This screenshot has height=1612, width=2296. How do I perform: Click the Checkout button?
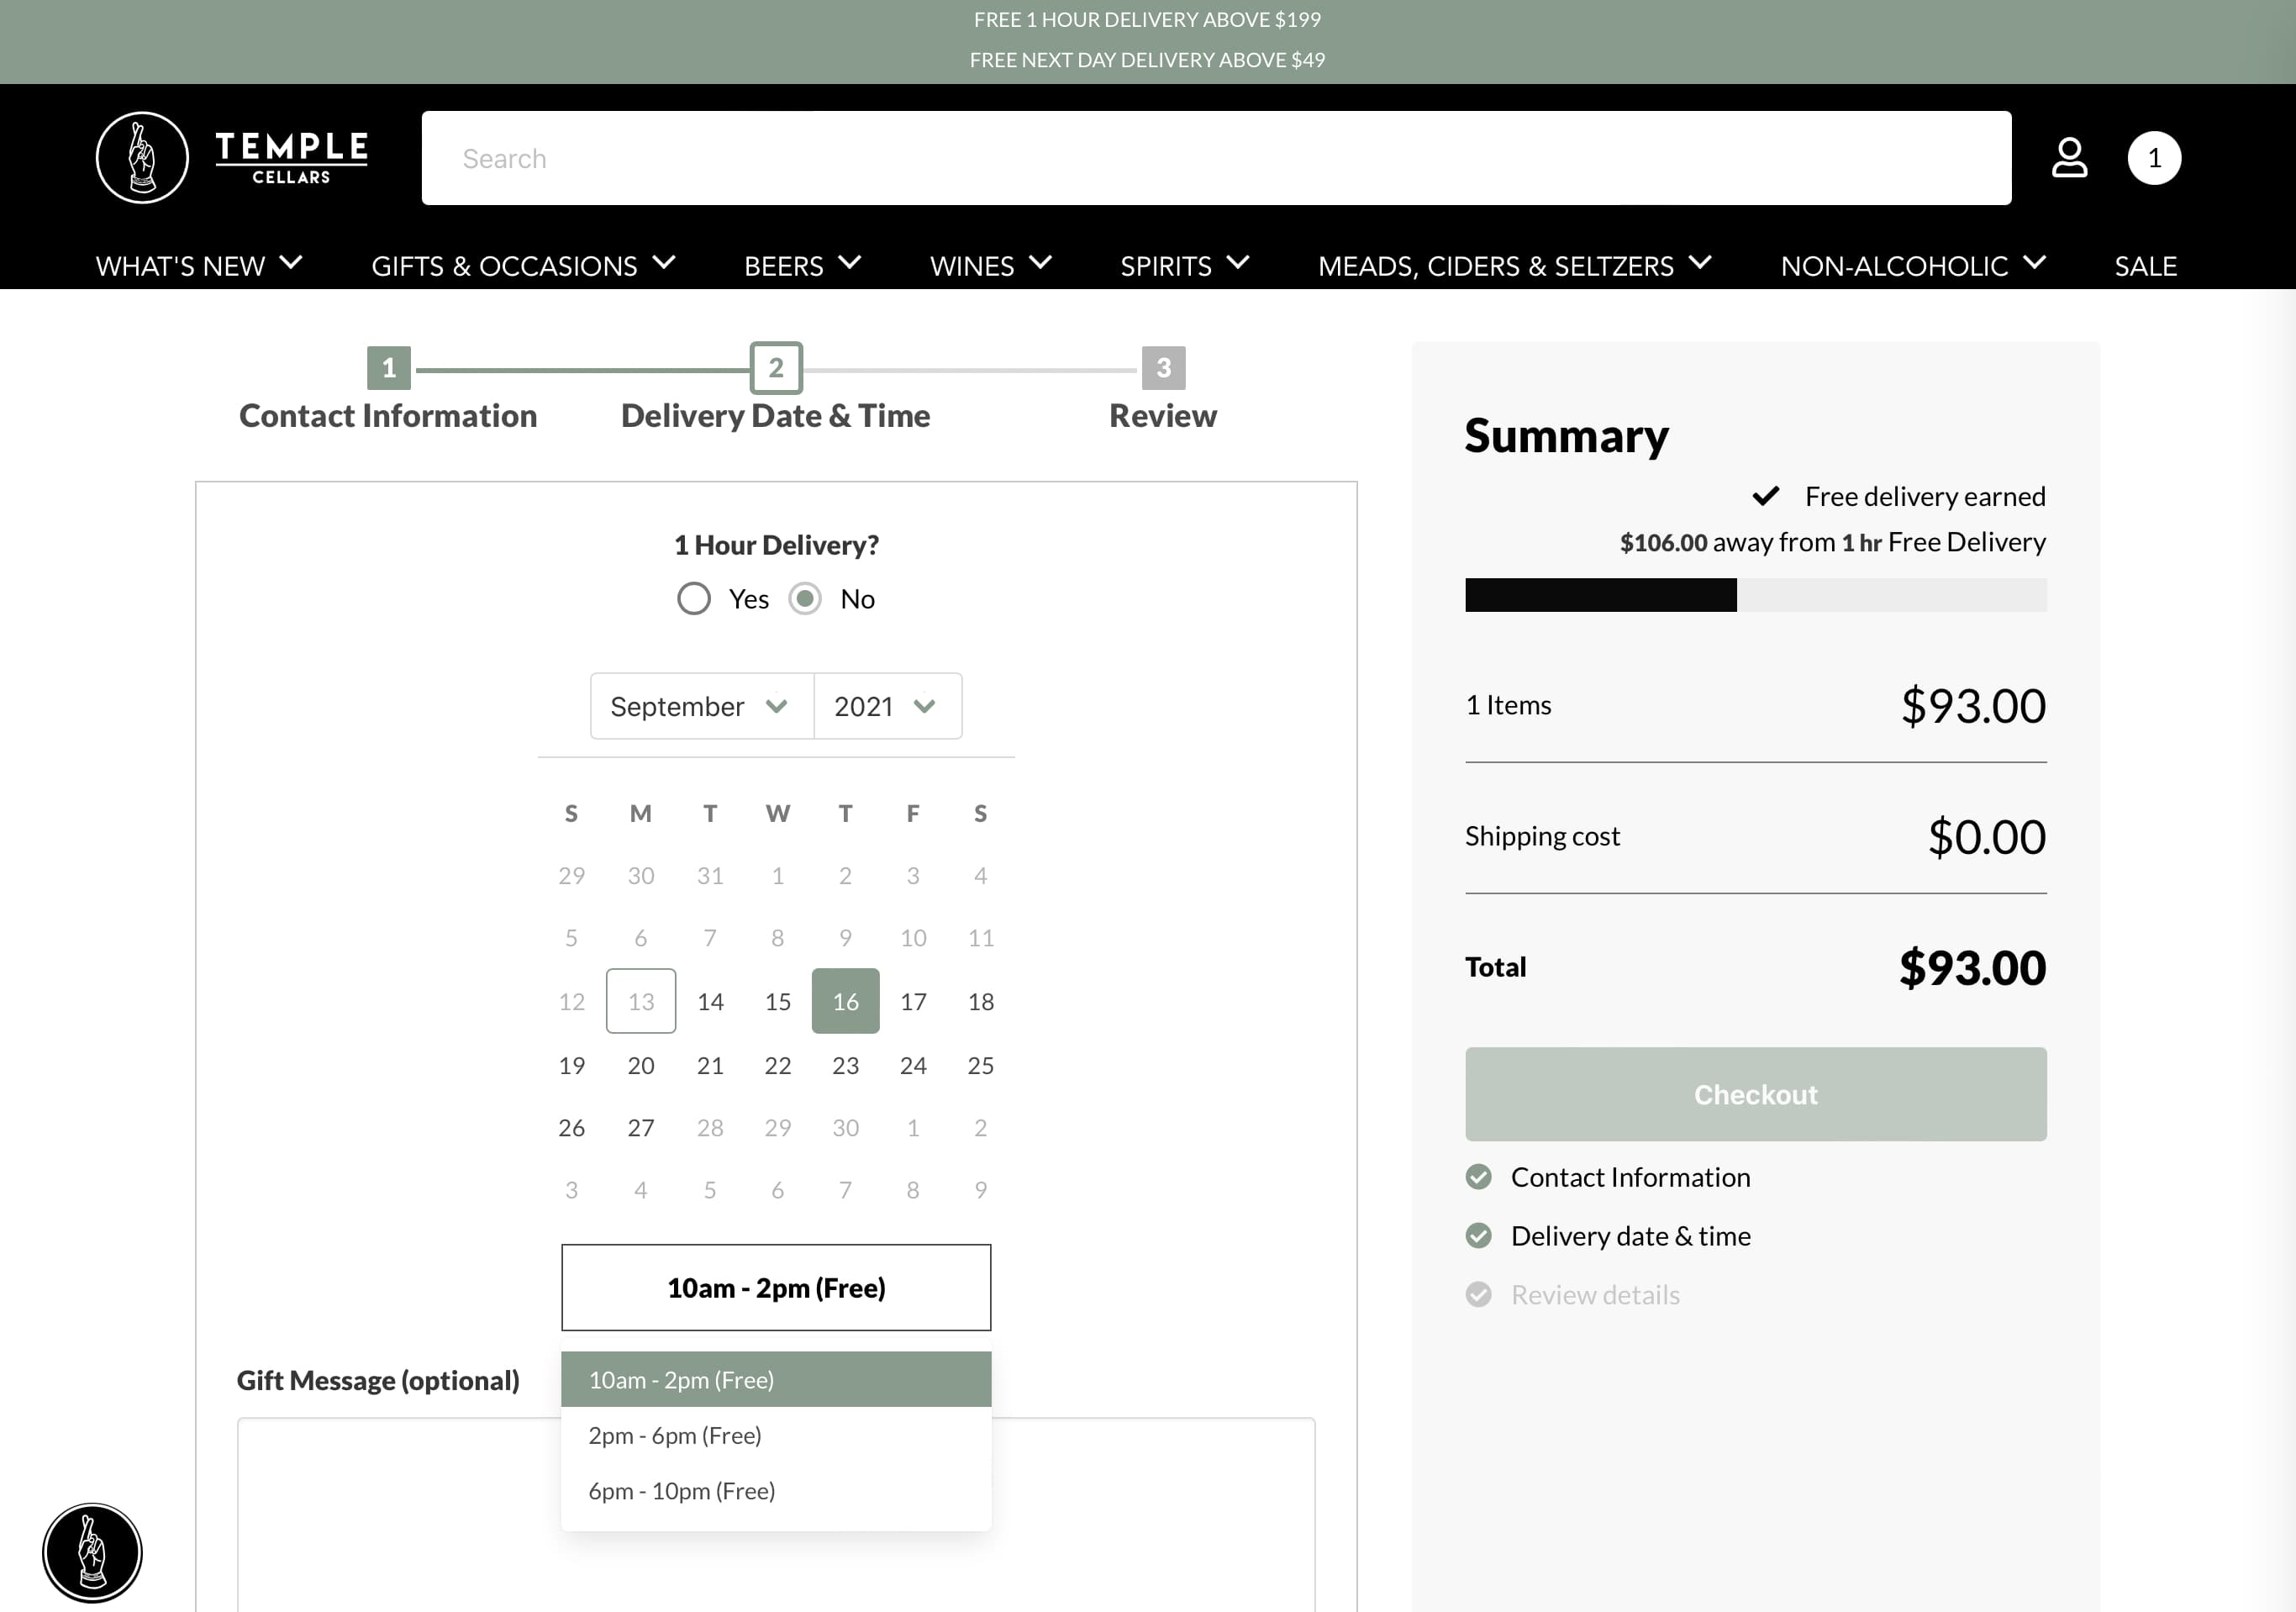(1755, 1094)
